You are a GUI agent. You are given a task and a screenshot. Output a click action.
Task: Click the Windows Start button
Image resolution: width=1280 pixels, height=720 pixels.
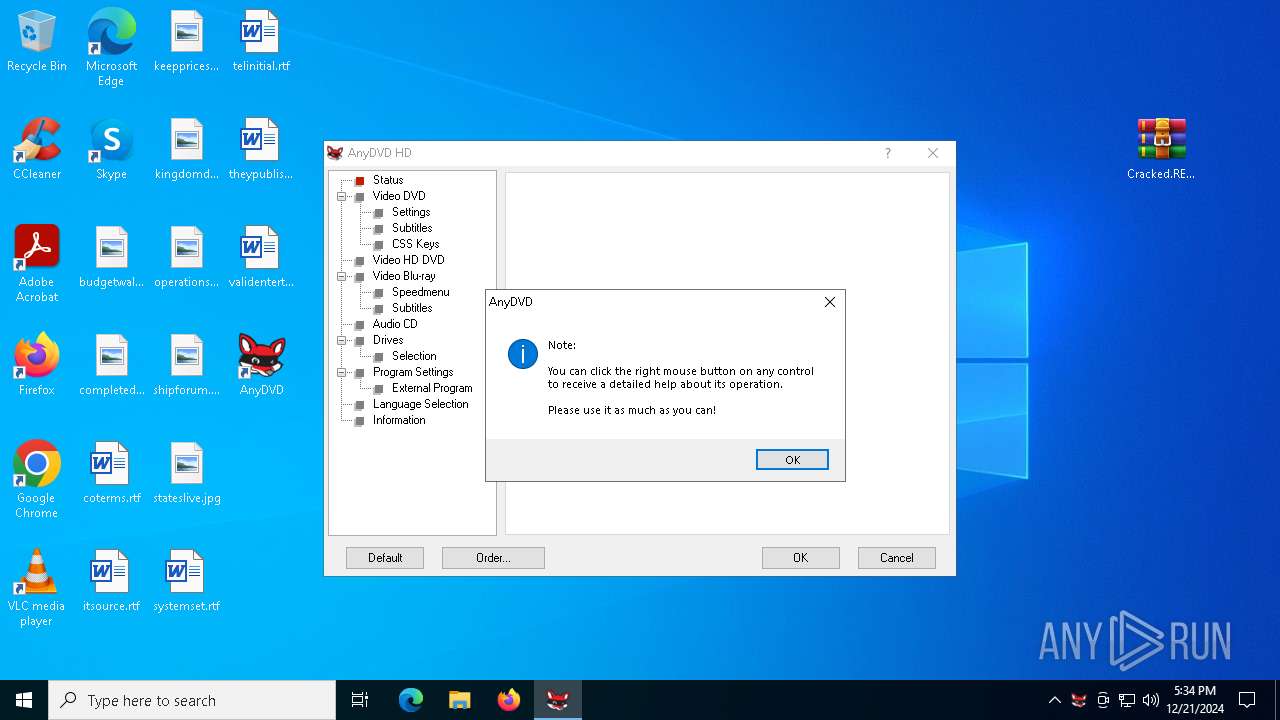click(24, 700)
